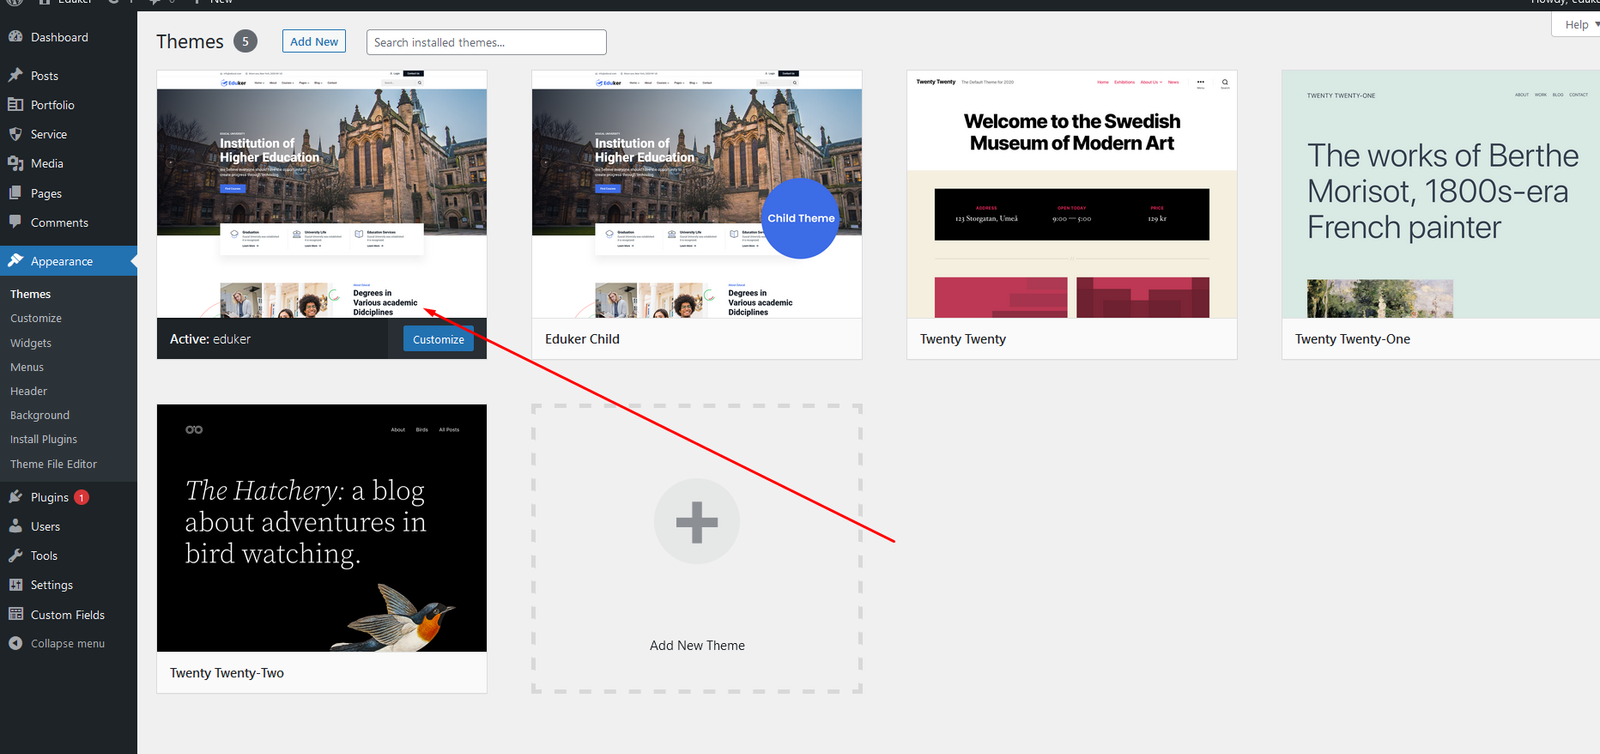Click the plus icon to add theme
Viewport: 1600px width, 754px height.
pos(697,521)
